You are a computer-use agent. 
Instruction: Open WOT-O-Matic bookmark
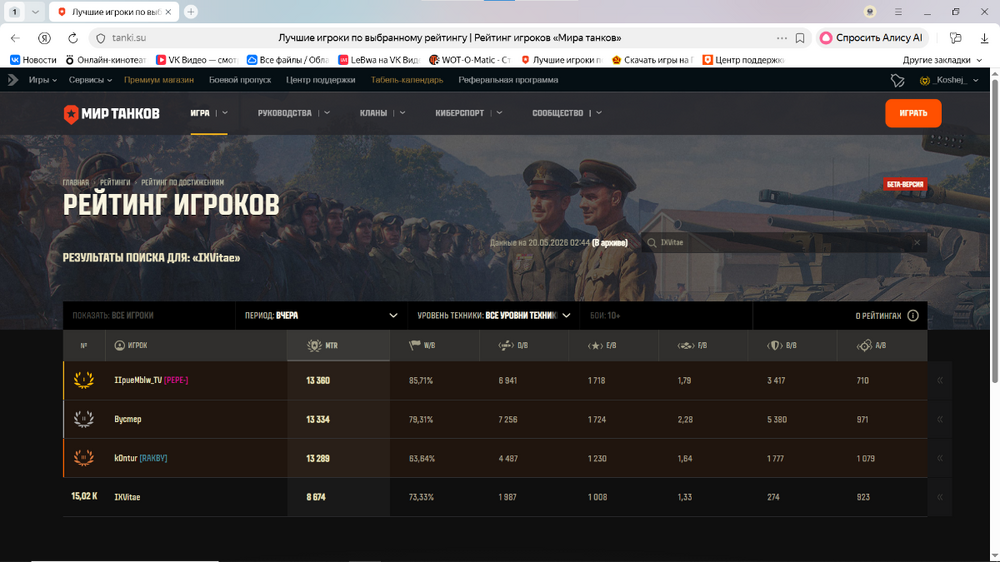point(470,60)
